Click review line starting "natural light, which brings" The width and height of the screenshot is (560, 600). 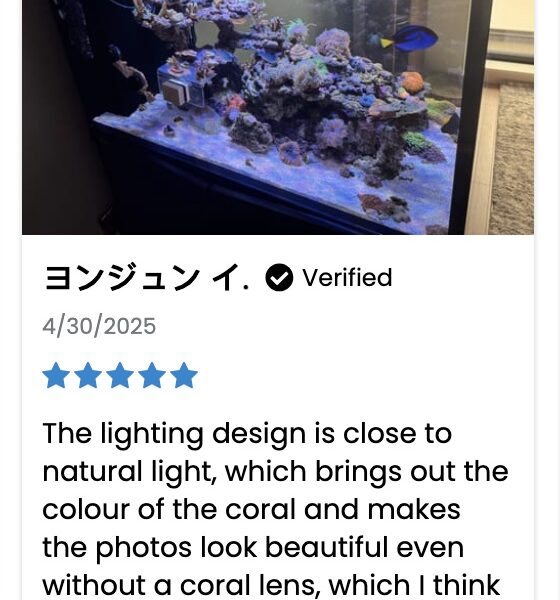[275, 472]
